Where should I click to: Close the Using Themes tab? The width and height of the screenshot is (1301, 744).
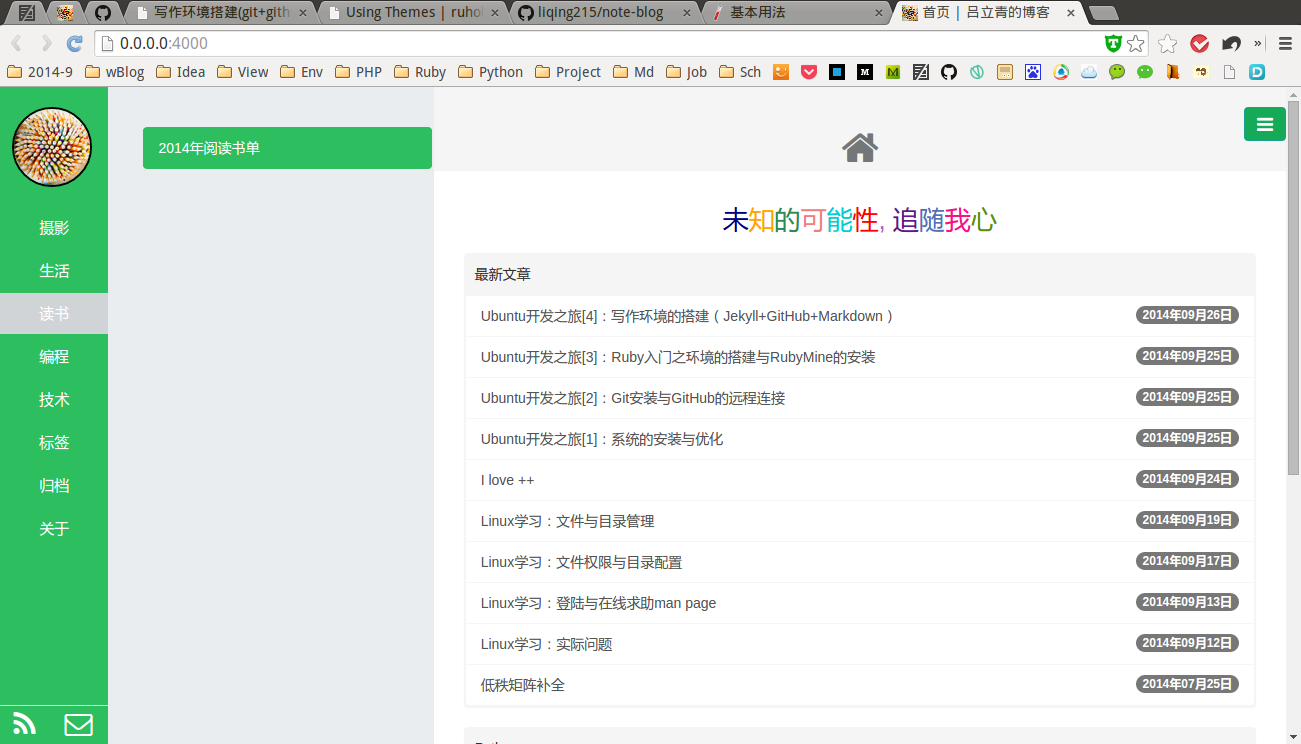(x=493, y=13)
